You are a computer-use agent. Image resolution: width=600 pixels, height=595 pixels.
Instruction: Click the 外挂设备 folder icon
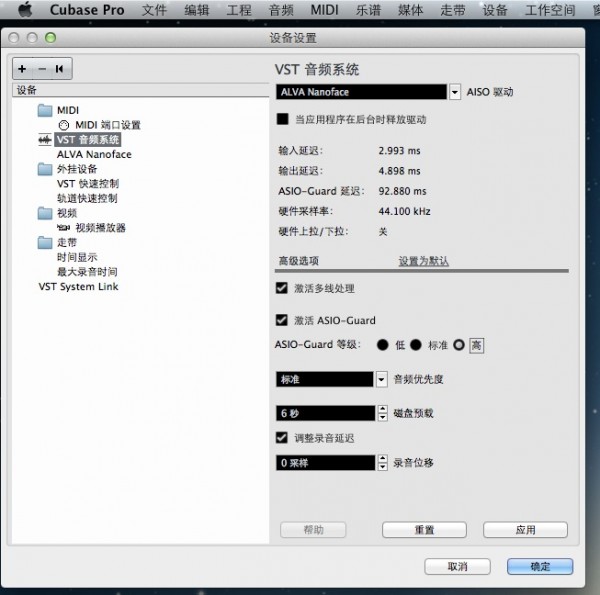coord(45,169)
